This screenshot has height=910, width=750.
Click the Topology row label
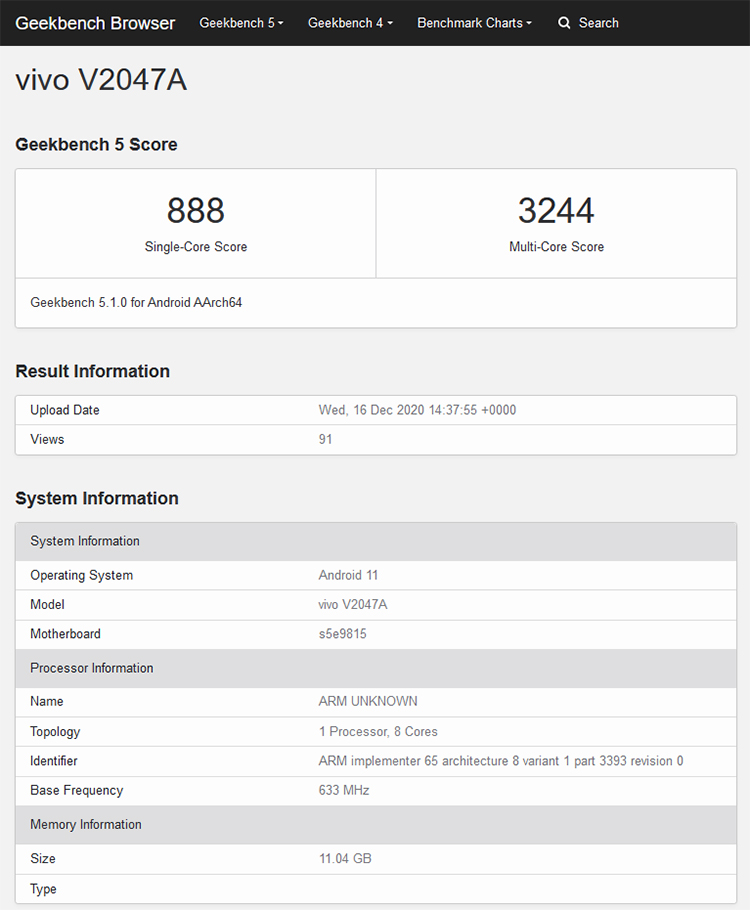coord(55,731)
